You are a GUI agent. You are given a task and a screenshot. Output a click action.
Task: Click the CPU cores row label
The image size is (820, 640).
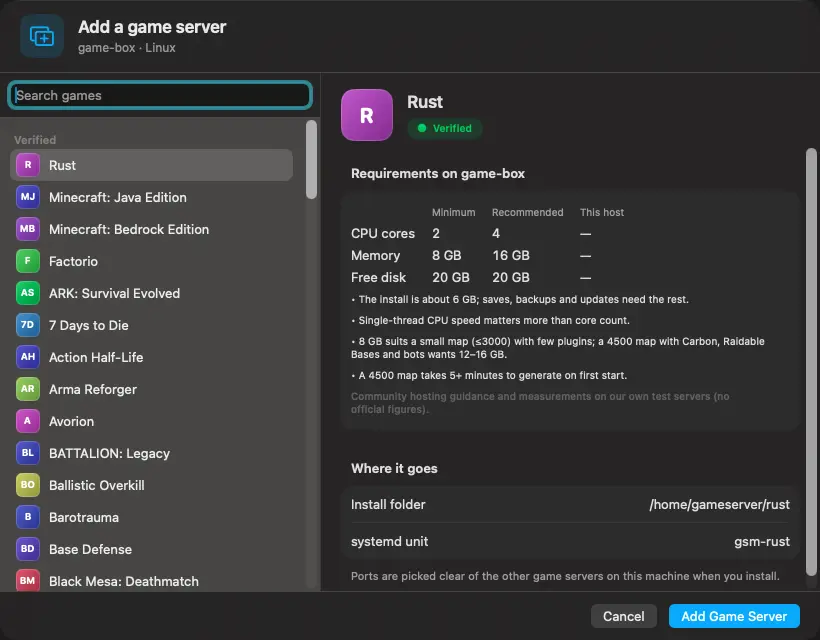click(383, 234)
